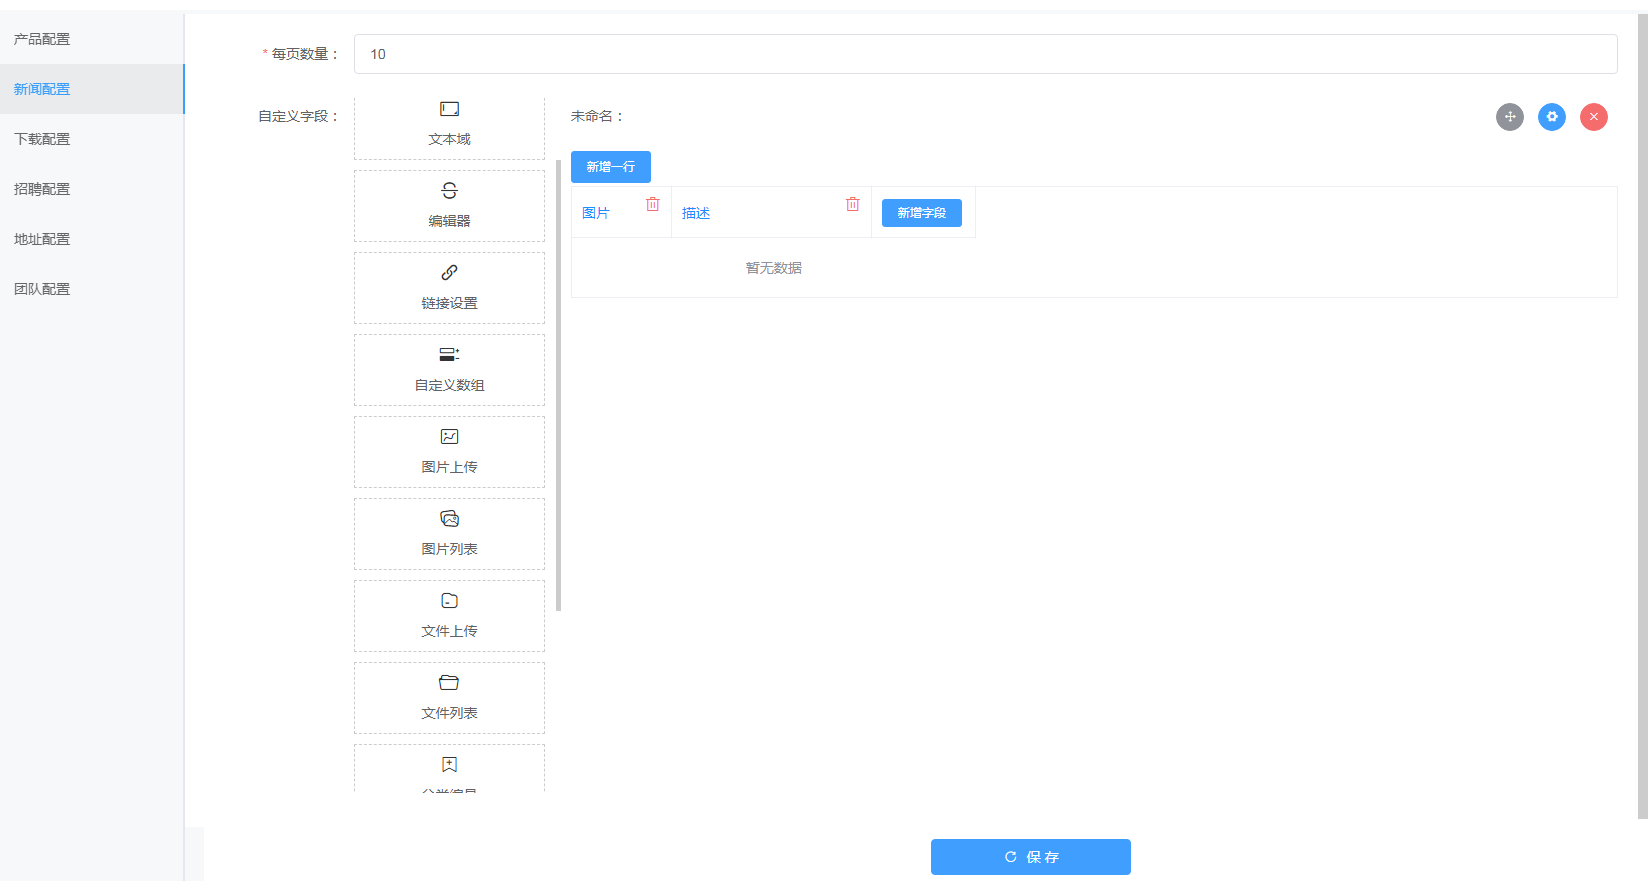Image resolution: width=1648 pixels, height=881 pixels.
Task: Click the 图片列表 label text
Action: coord(449,549)
